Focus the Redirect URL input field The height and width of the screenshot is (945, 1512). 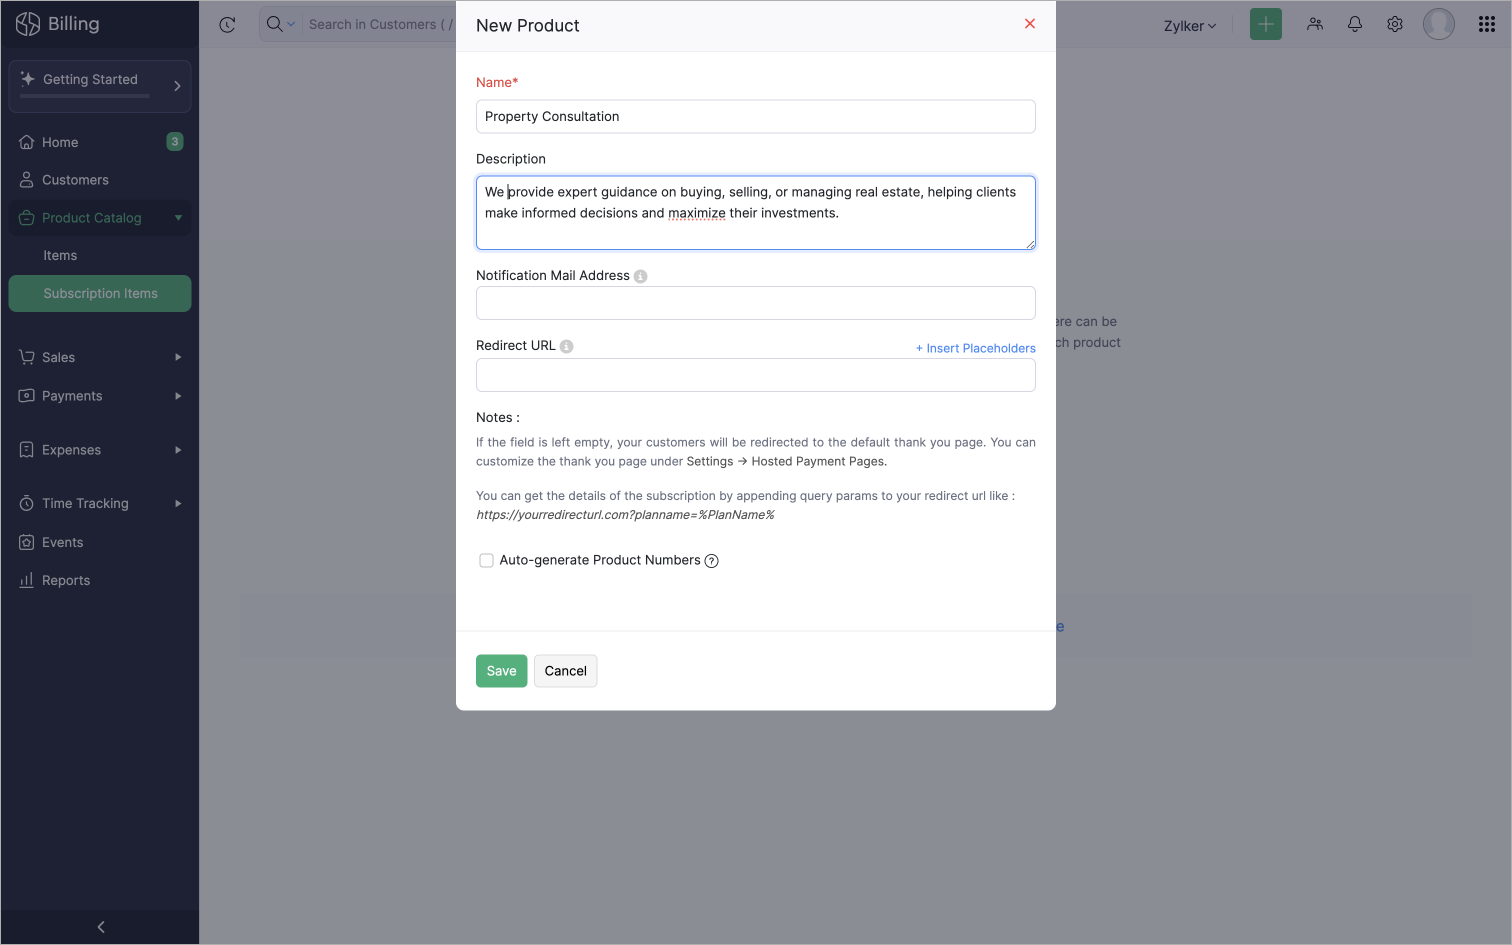pos(755,375)
